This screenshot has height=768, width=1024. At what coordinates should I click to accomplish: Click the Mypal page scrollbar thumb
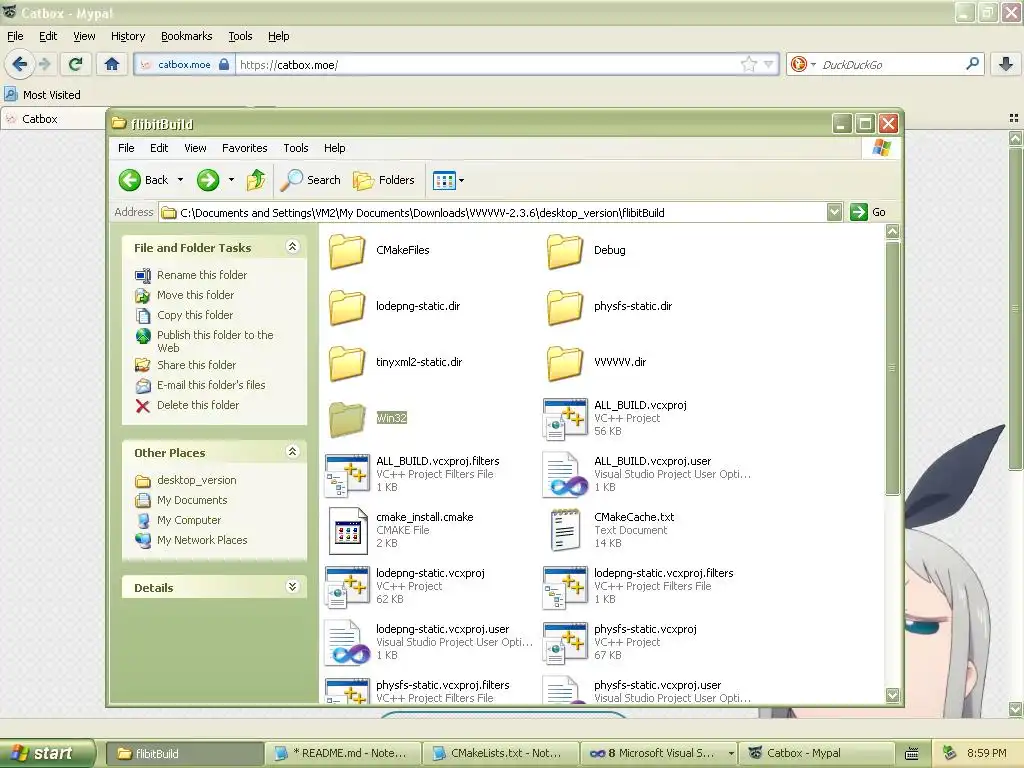pyautogui.click(x=1015, y=307)
